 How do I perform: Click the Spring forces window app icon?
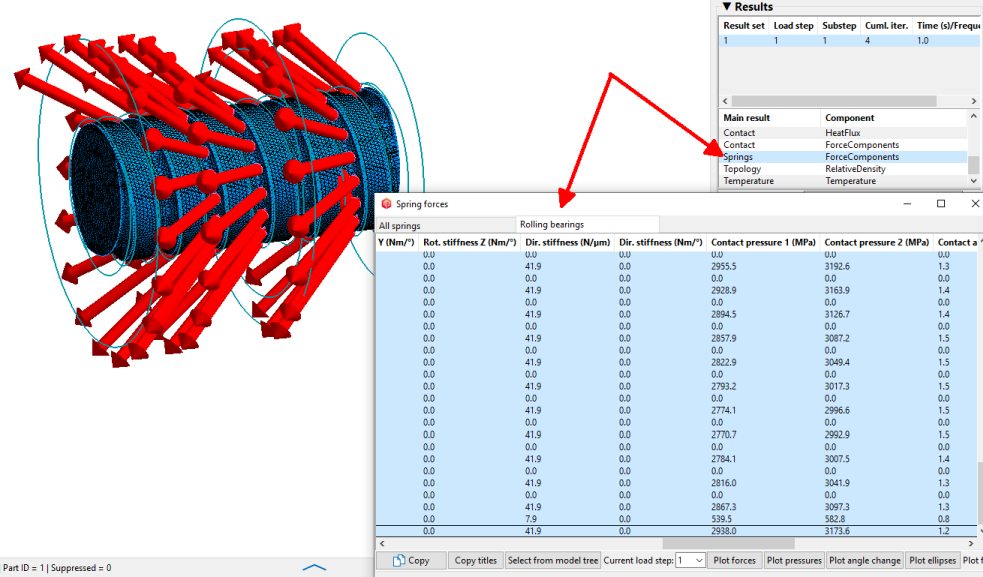click(x=386, y=204)
